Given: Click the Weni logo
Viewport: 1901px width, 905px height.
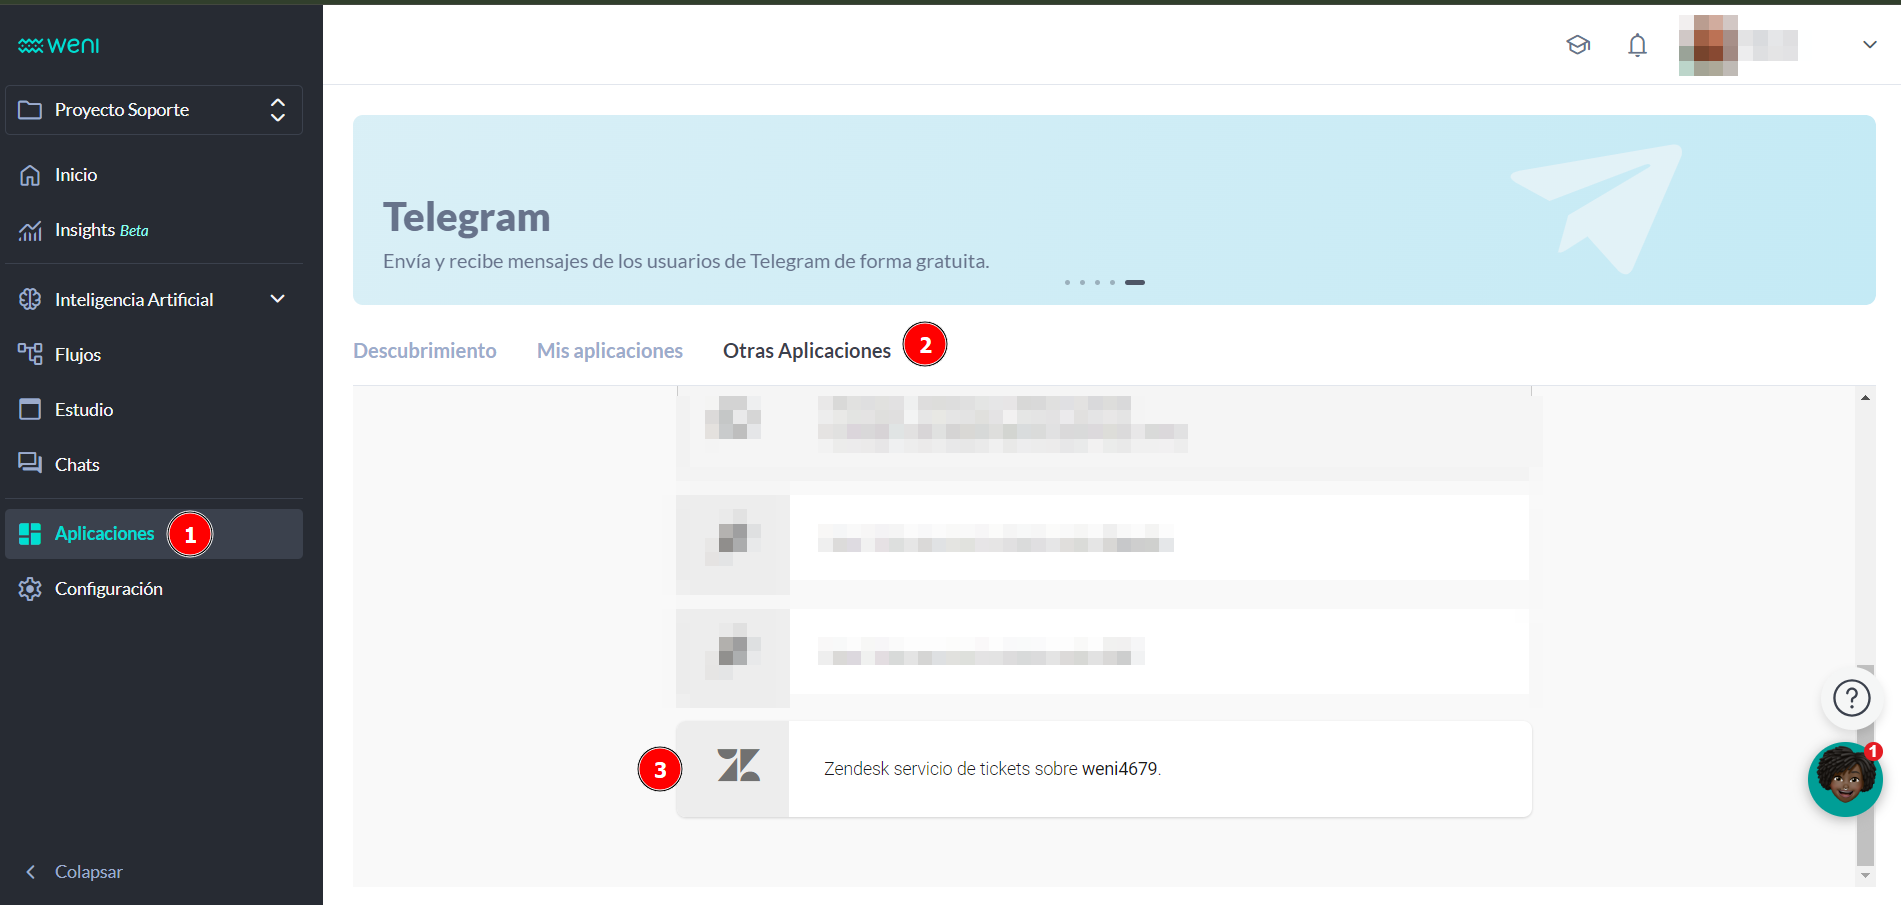Looking at the screenshot, I should (59, 45).
